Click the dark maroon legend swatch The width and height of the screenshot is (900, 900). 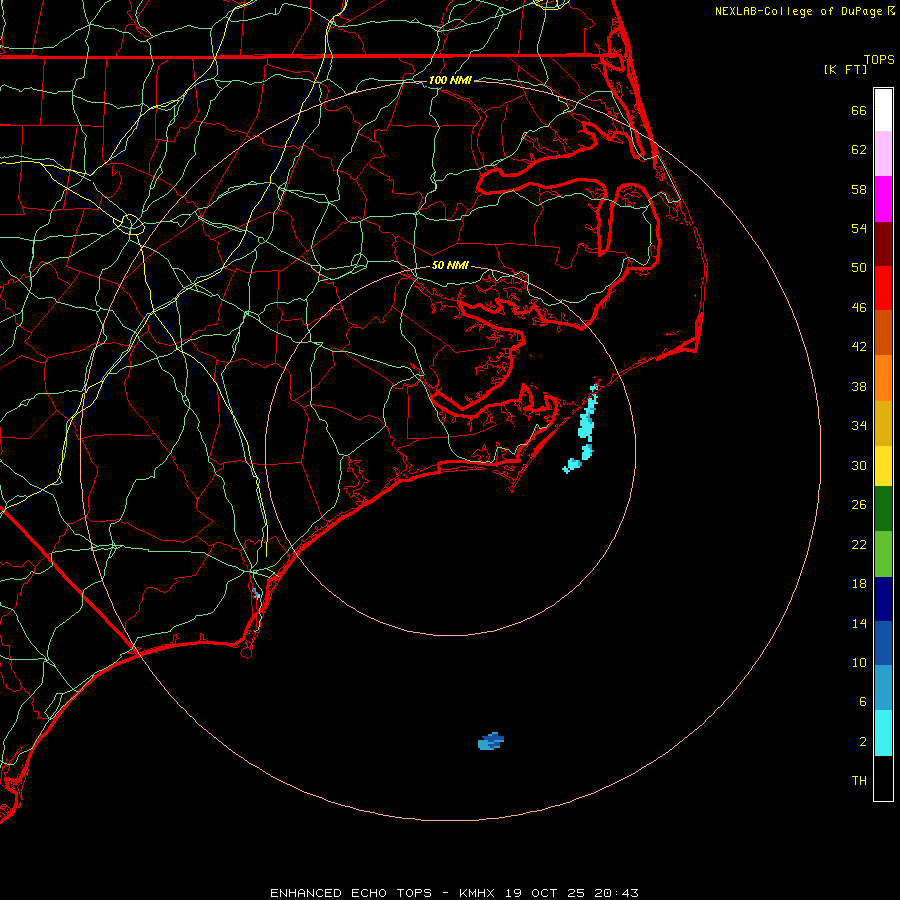click(x=883, y=244)
